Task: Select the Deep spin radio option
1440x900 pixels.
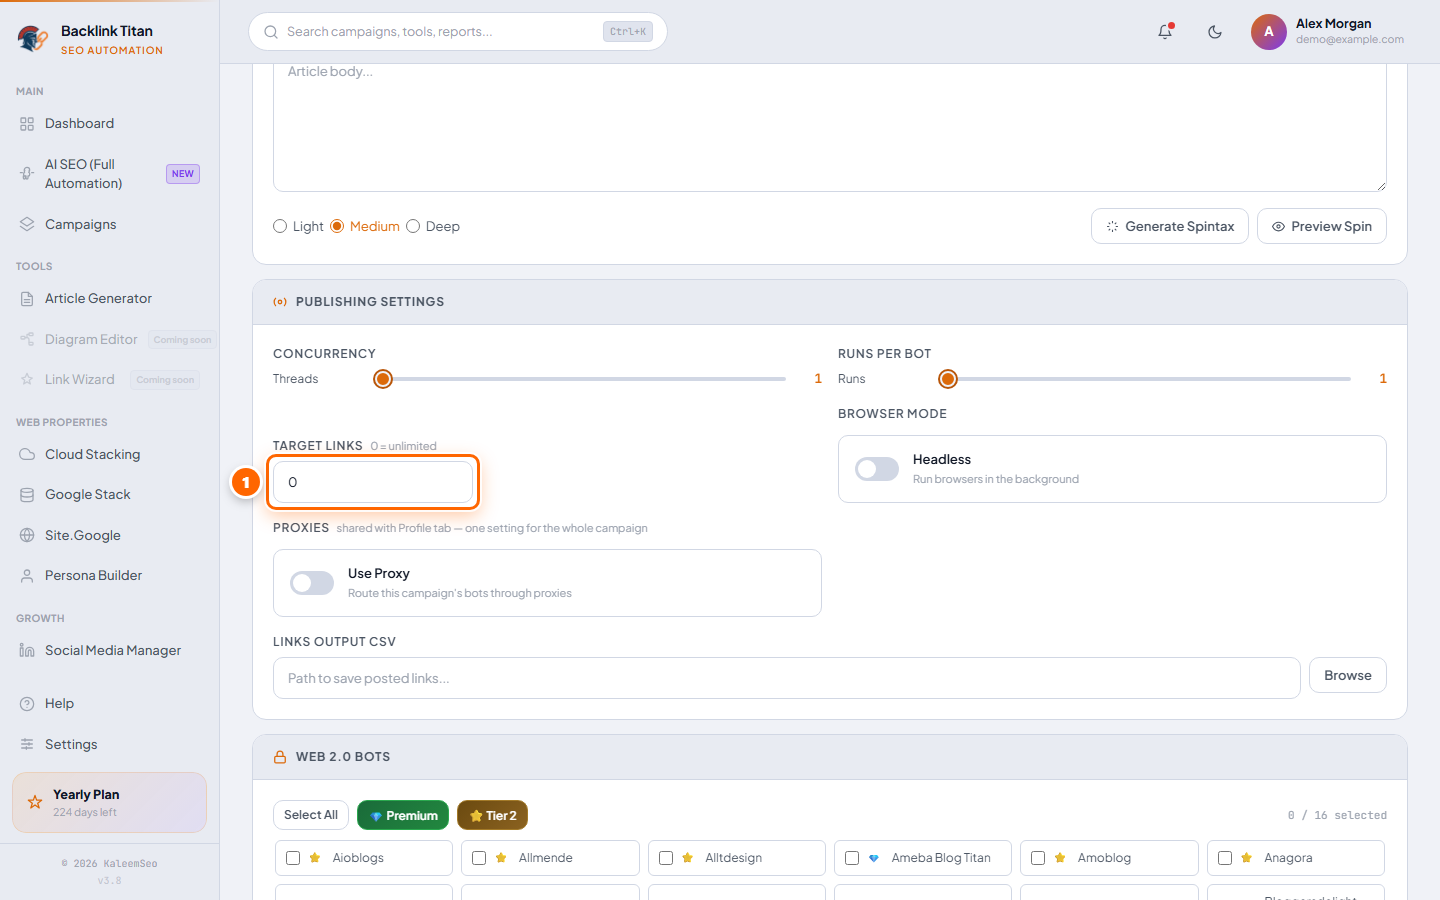Action: 413,227
